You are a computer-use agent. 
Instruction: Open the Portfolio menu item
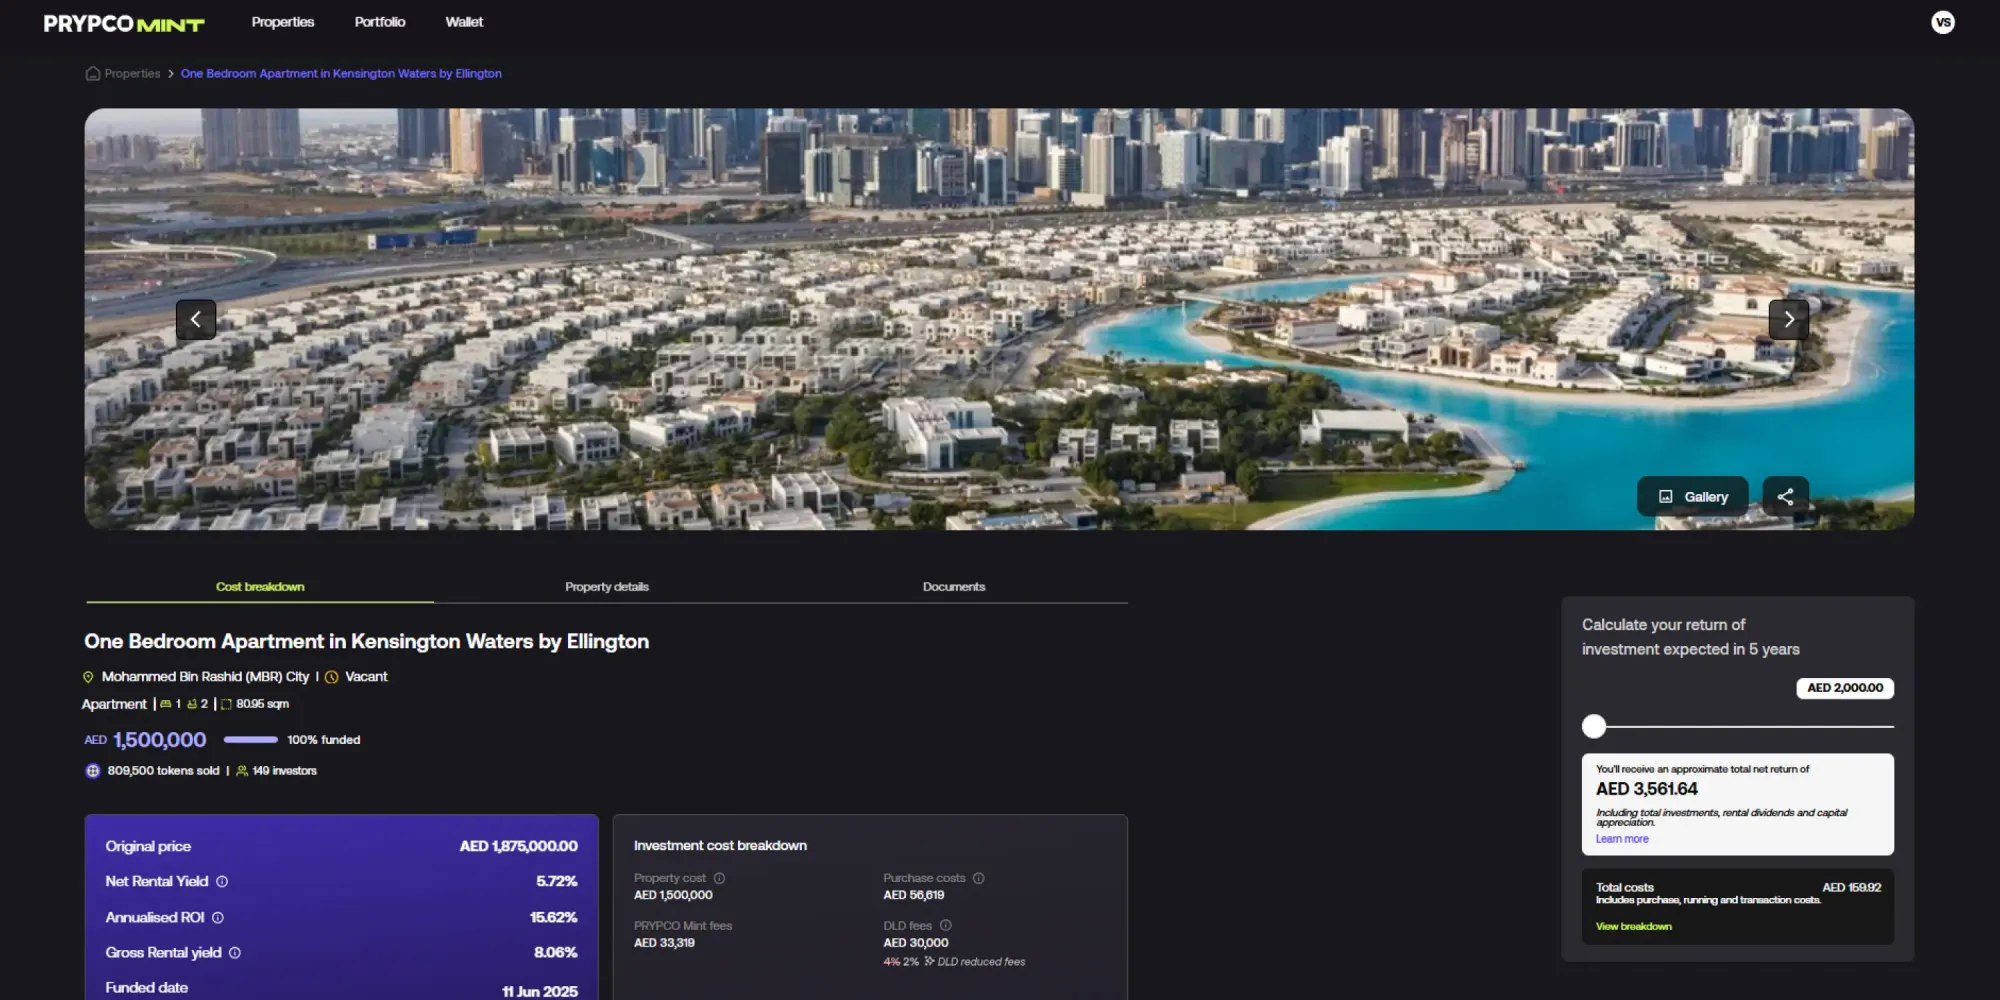click(379, 21)
